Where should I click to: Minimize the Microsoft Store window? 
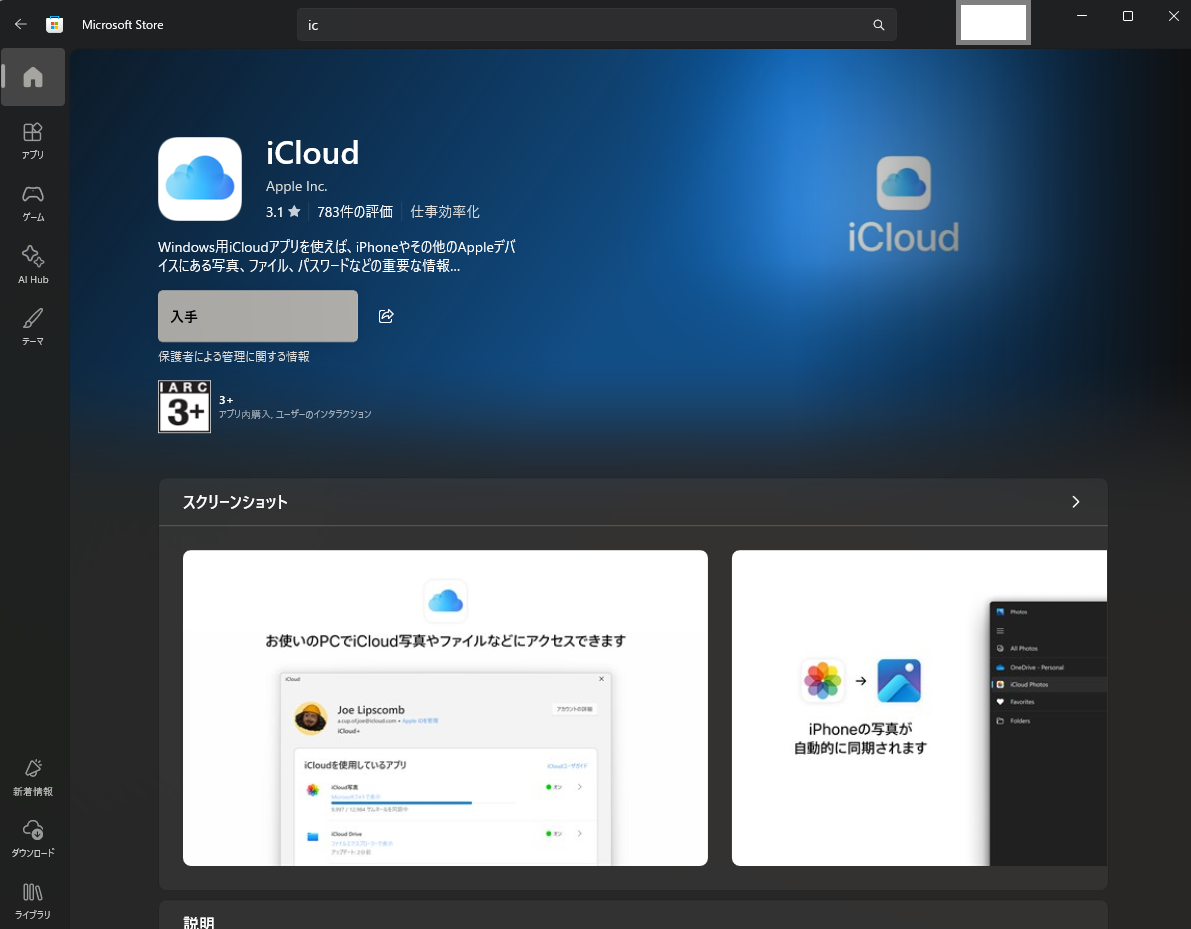coord(1082,16)
